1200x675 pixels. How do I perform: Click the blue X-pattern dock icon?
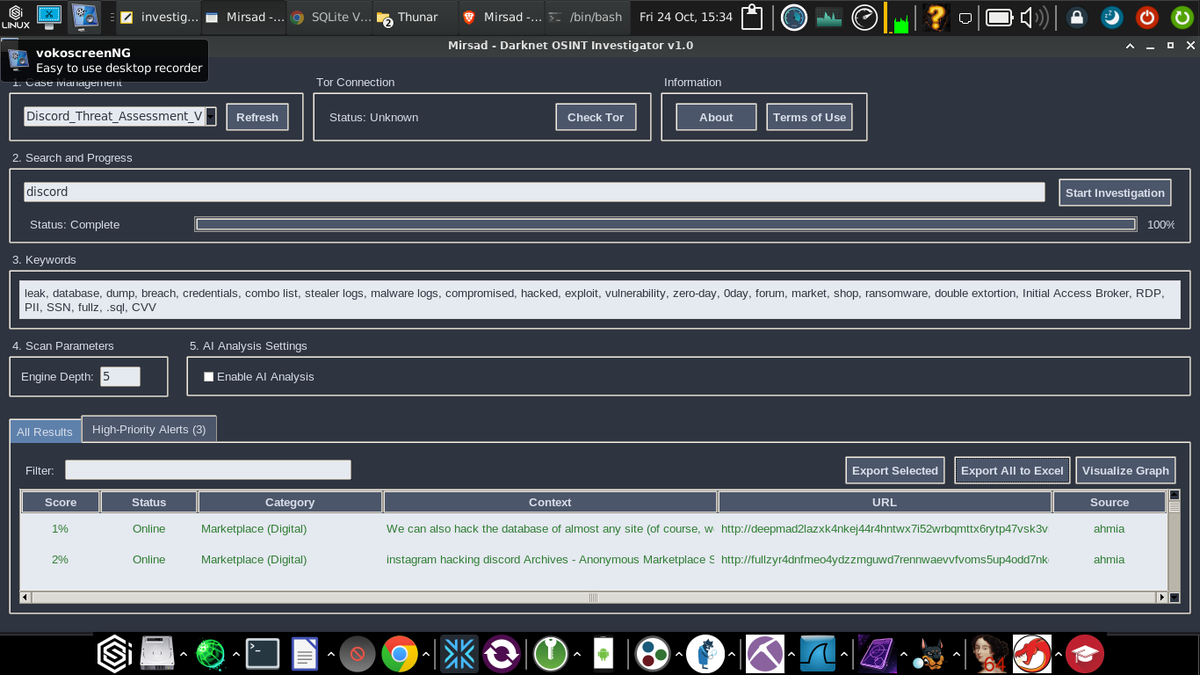[459, 655]
